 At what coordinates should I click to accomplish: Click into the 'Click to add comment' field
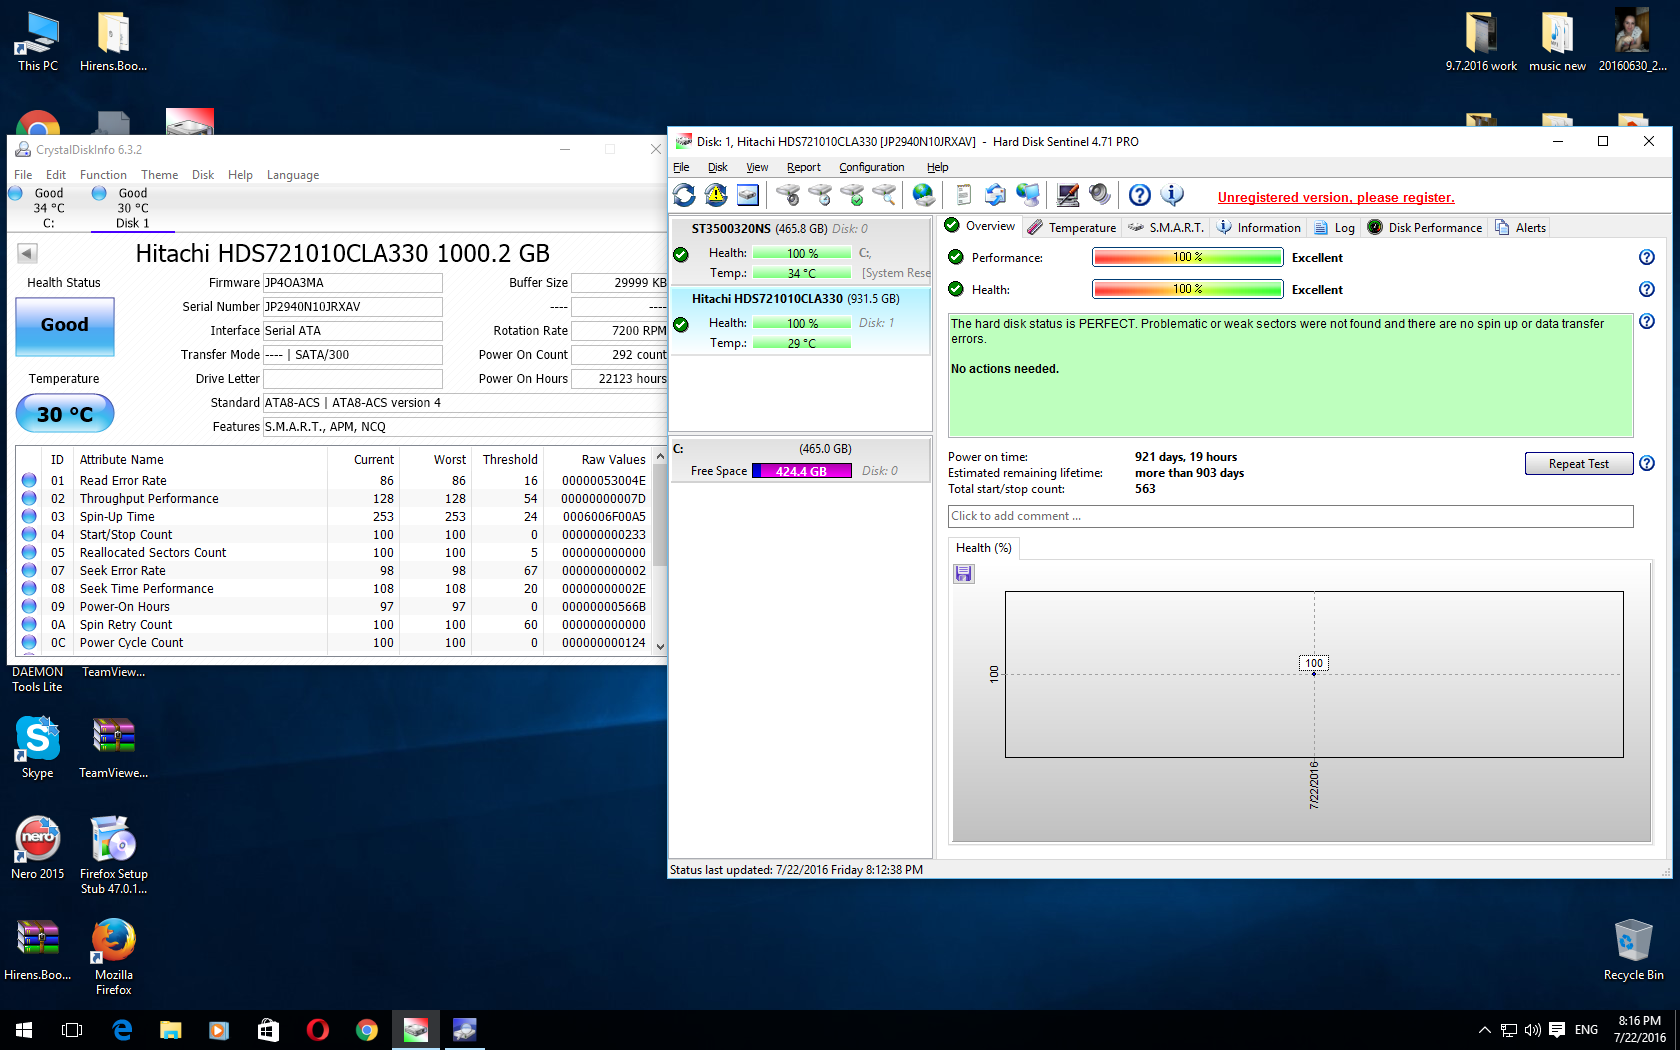point(1290,517)
